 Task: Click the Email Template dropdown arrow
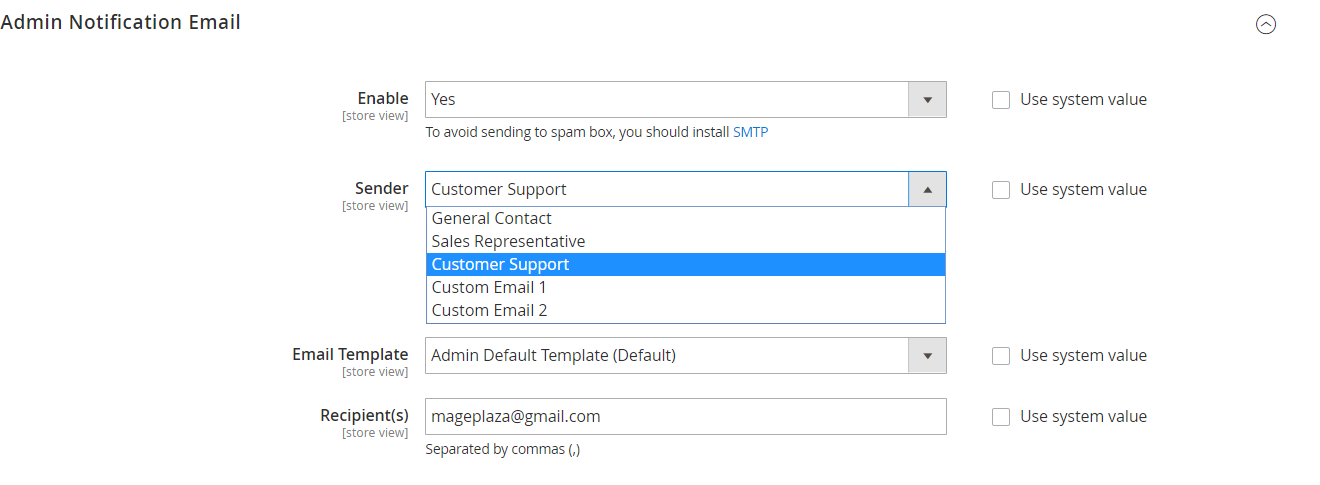(x=927, y=356)
